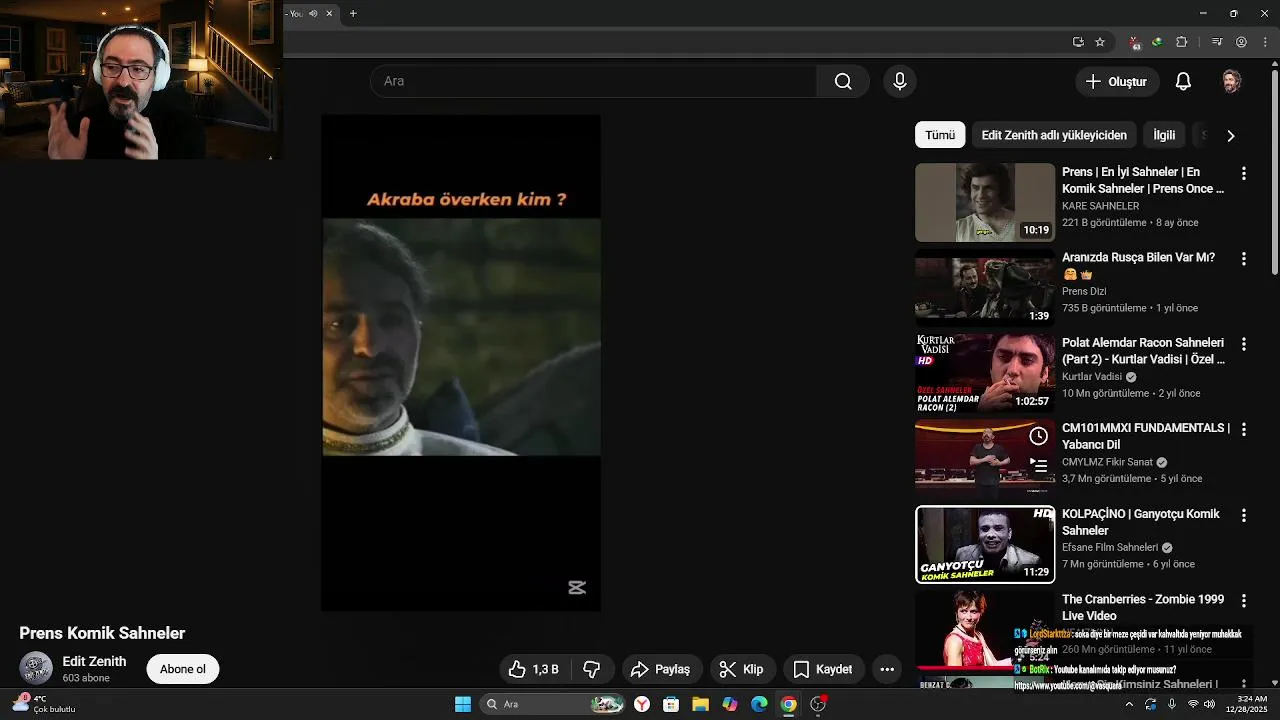The width and height of the screenshot is (1280, 720).
Task: Open options for Aranızda Rusça Bilen Var Mı video
Action: 1243,258
